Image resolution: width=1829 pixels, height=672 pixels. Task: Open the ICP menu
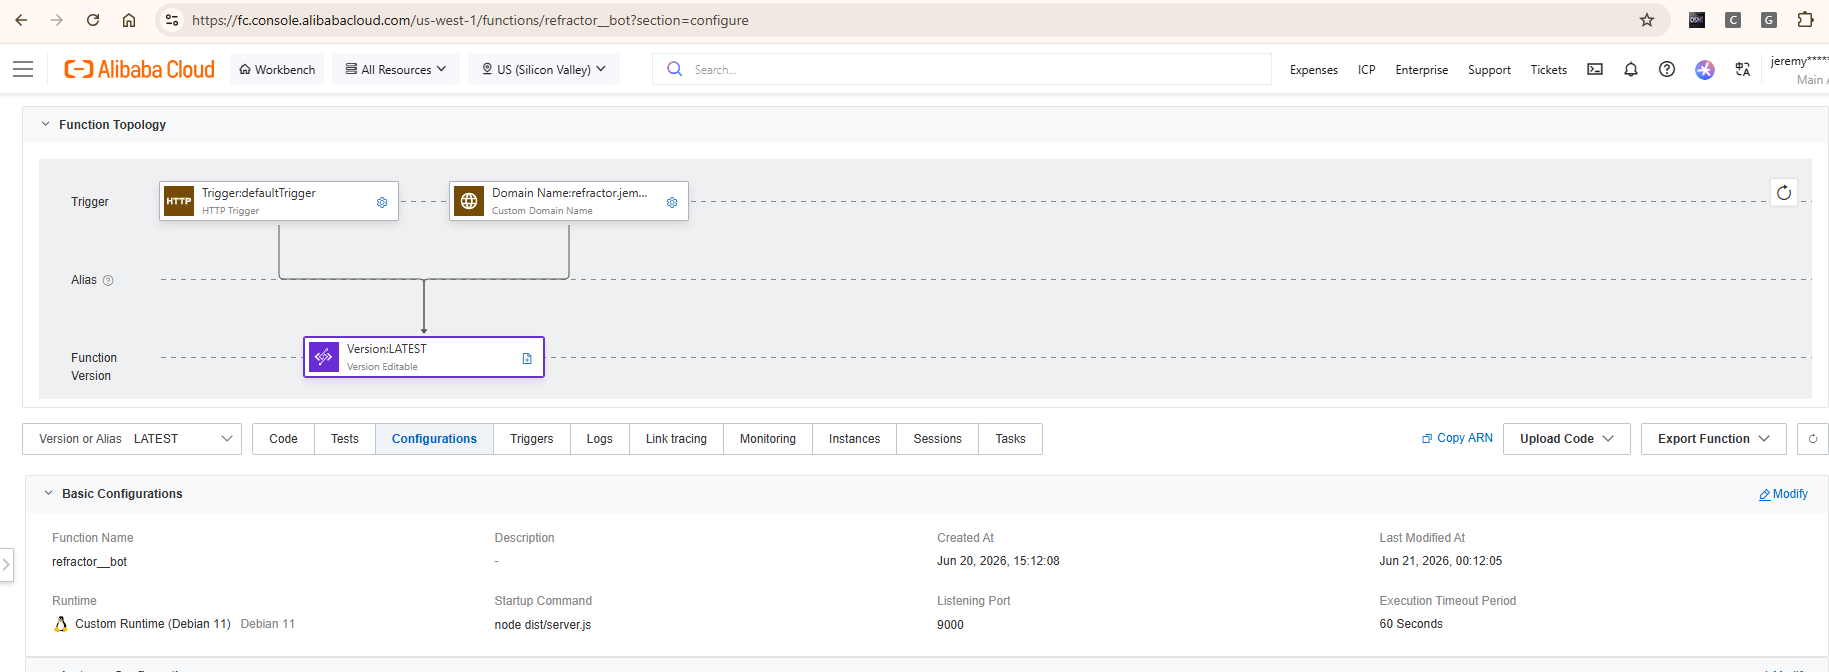point(1367,69)
